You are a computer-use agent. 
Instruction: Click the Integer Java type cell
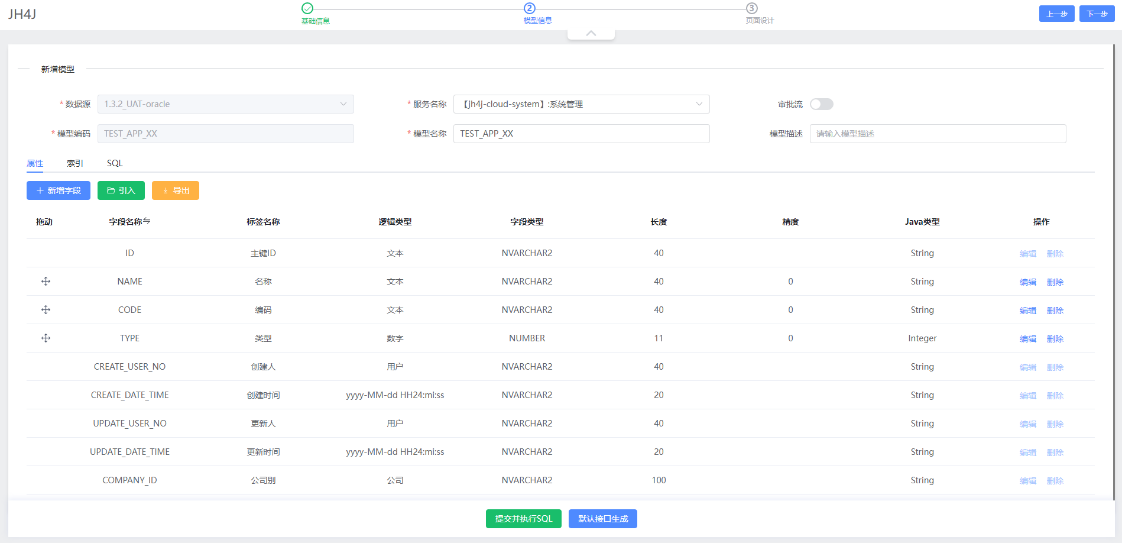point(922,338)
